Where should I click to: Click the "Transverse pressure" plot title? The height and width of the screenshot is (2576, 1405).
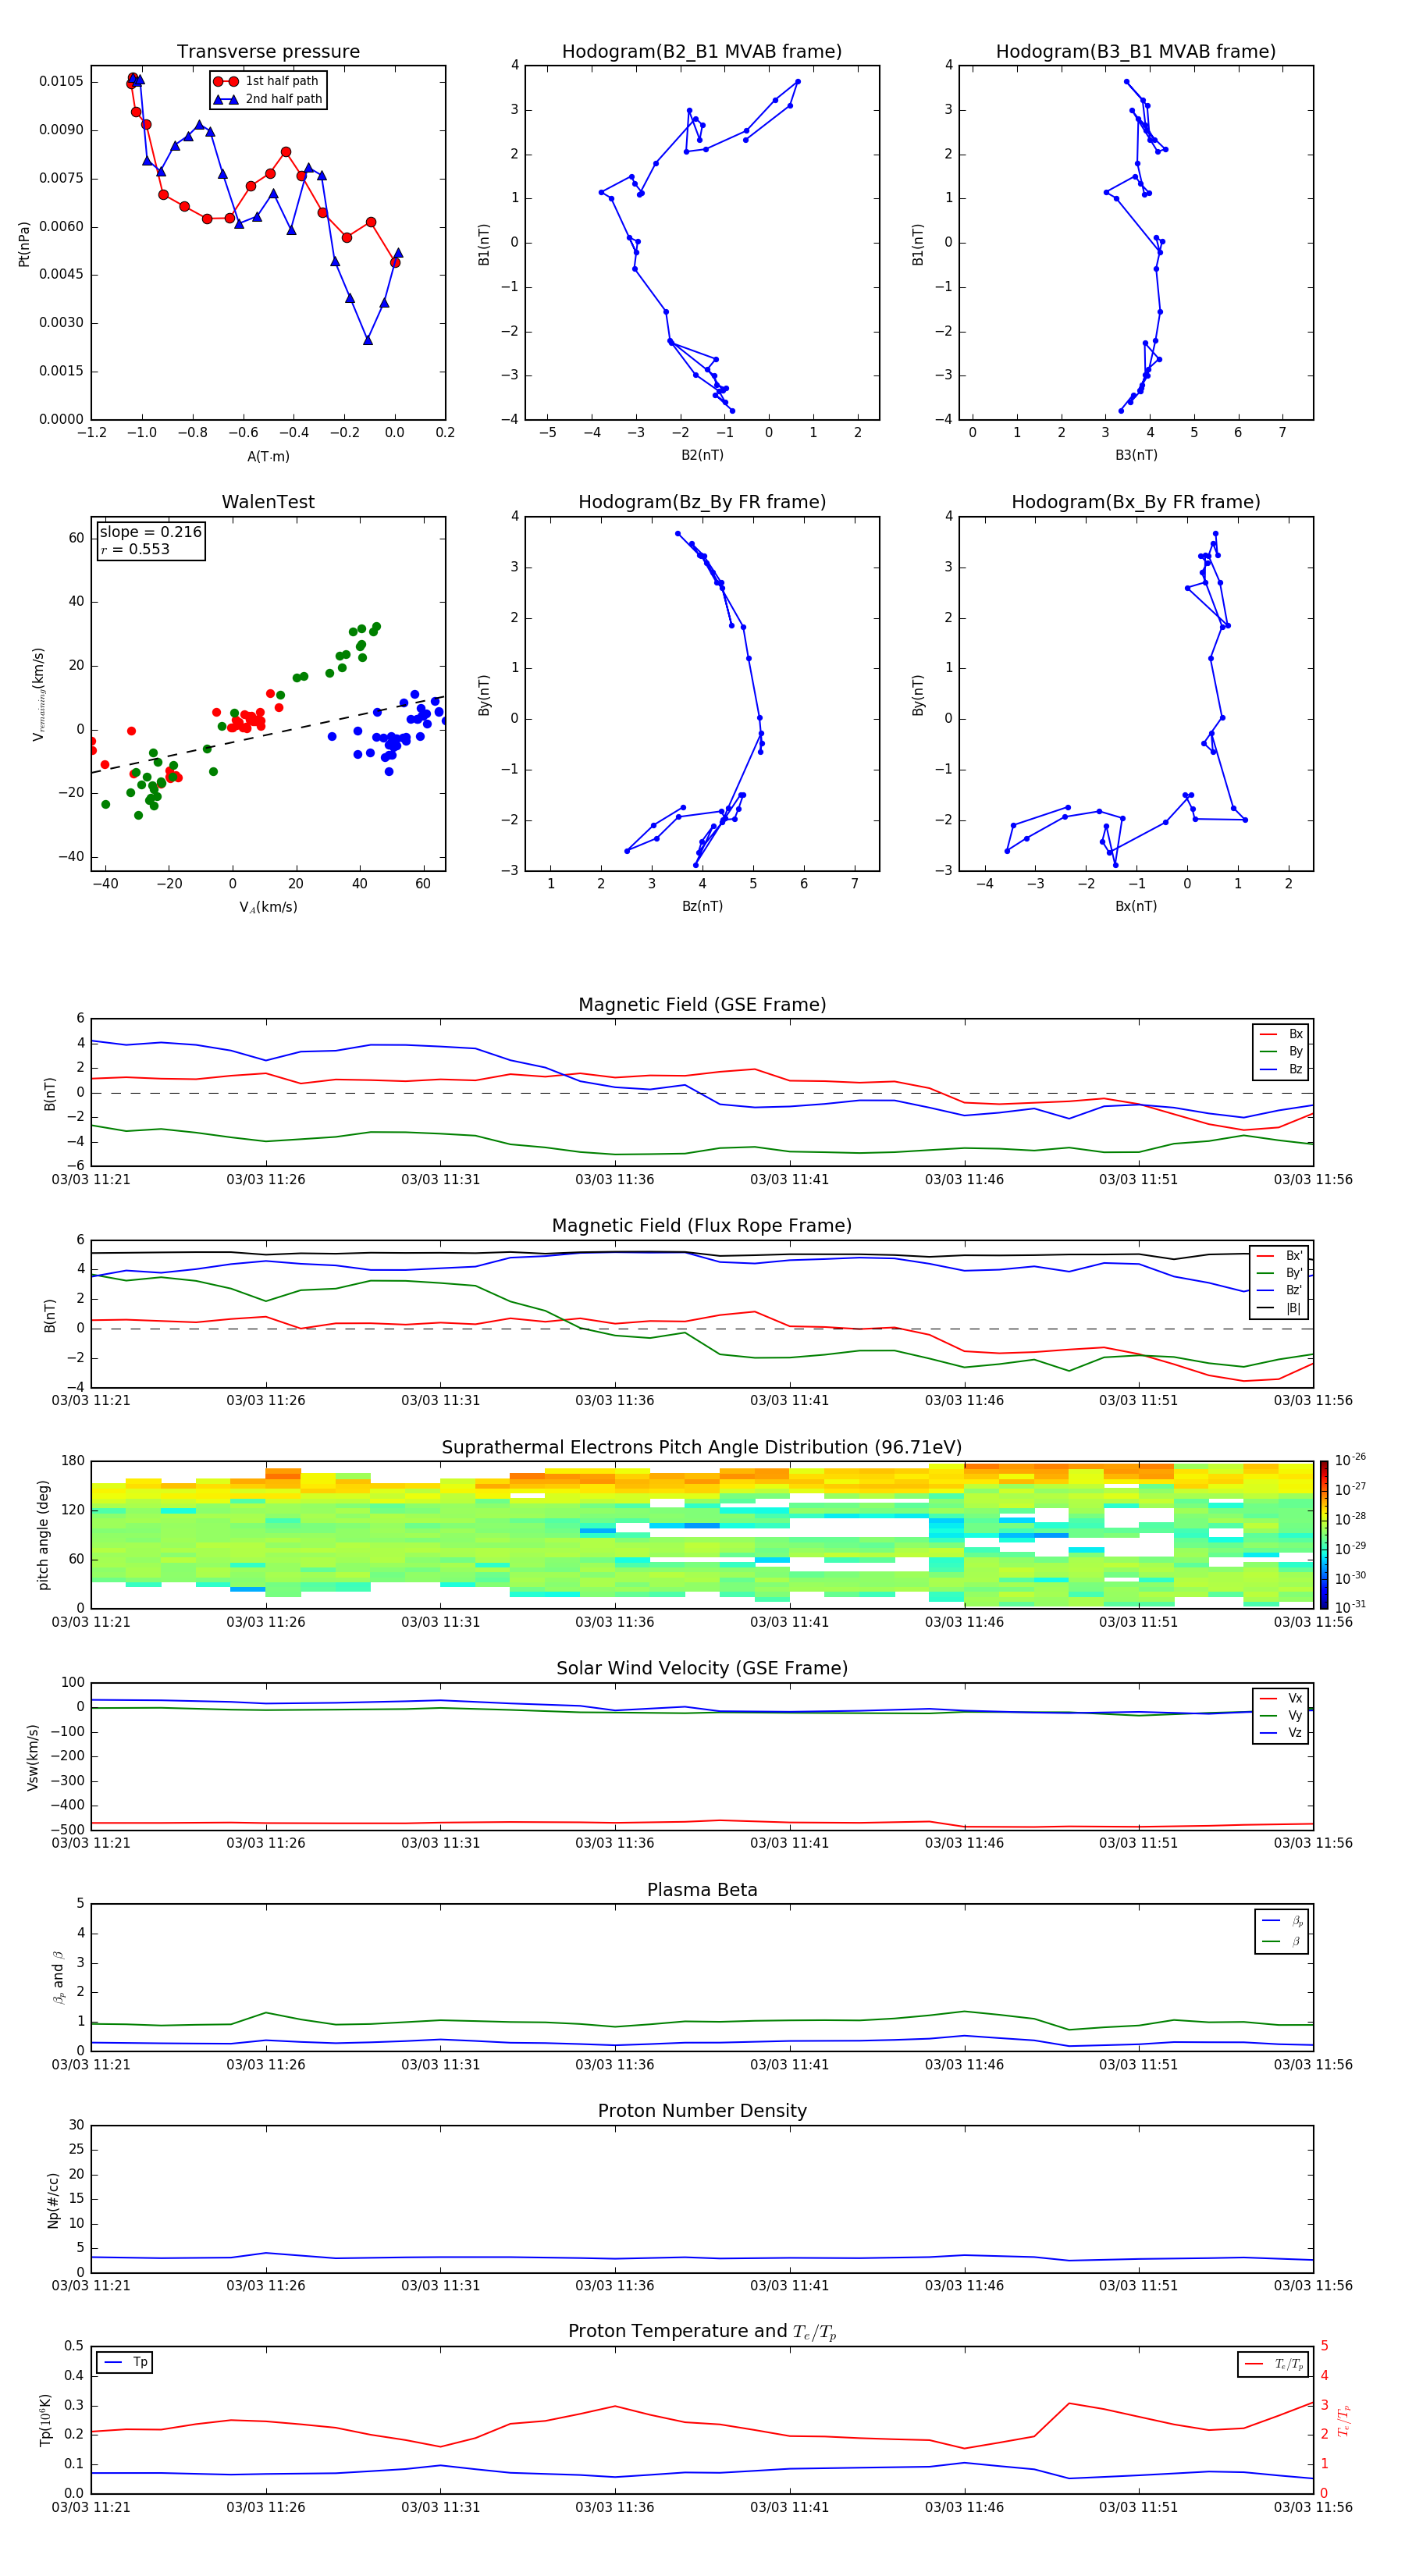click(268, 52)
